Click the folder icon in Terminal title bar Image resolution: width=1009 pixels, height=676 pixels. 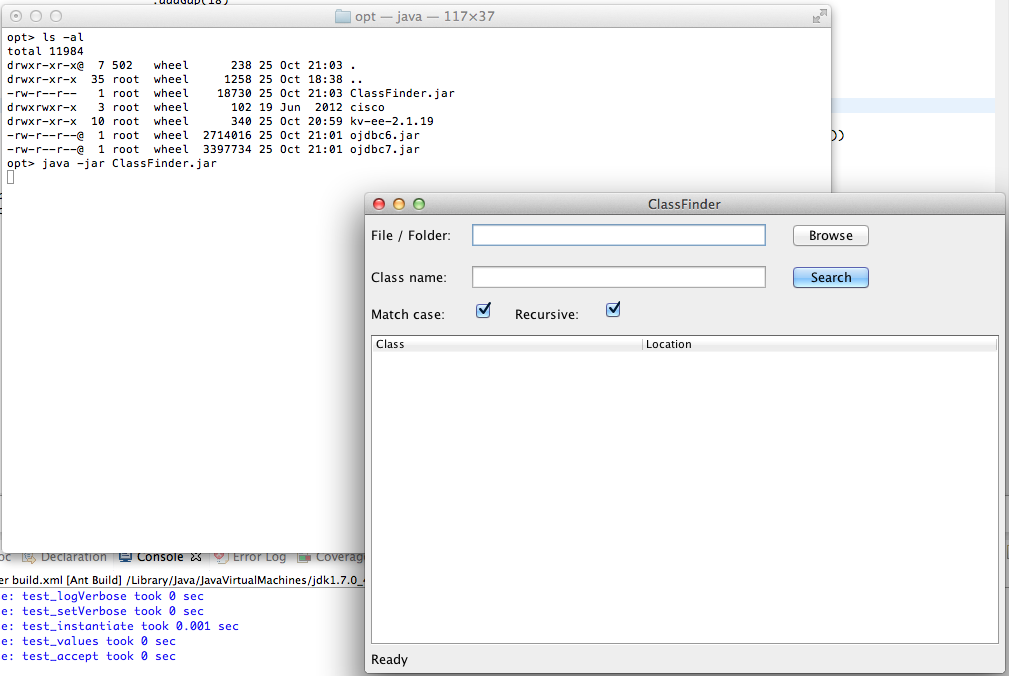[x=343, y=16]
